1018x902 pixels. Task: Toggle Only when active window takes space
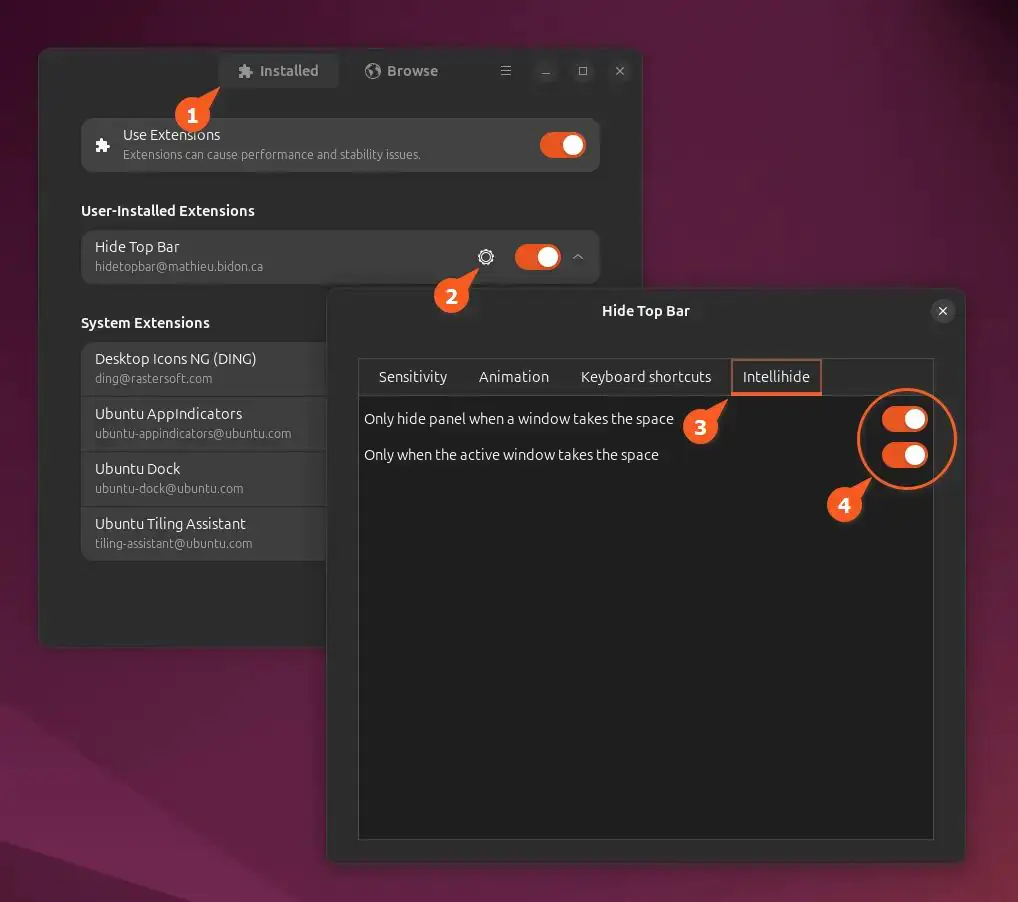[904, 455]
